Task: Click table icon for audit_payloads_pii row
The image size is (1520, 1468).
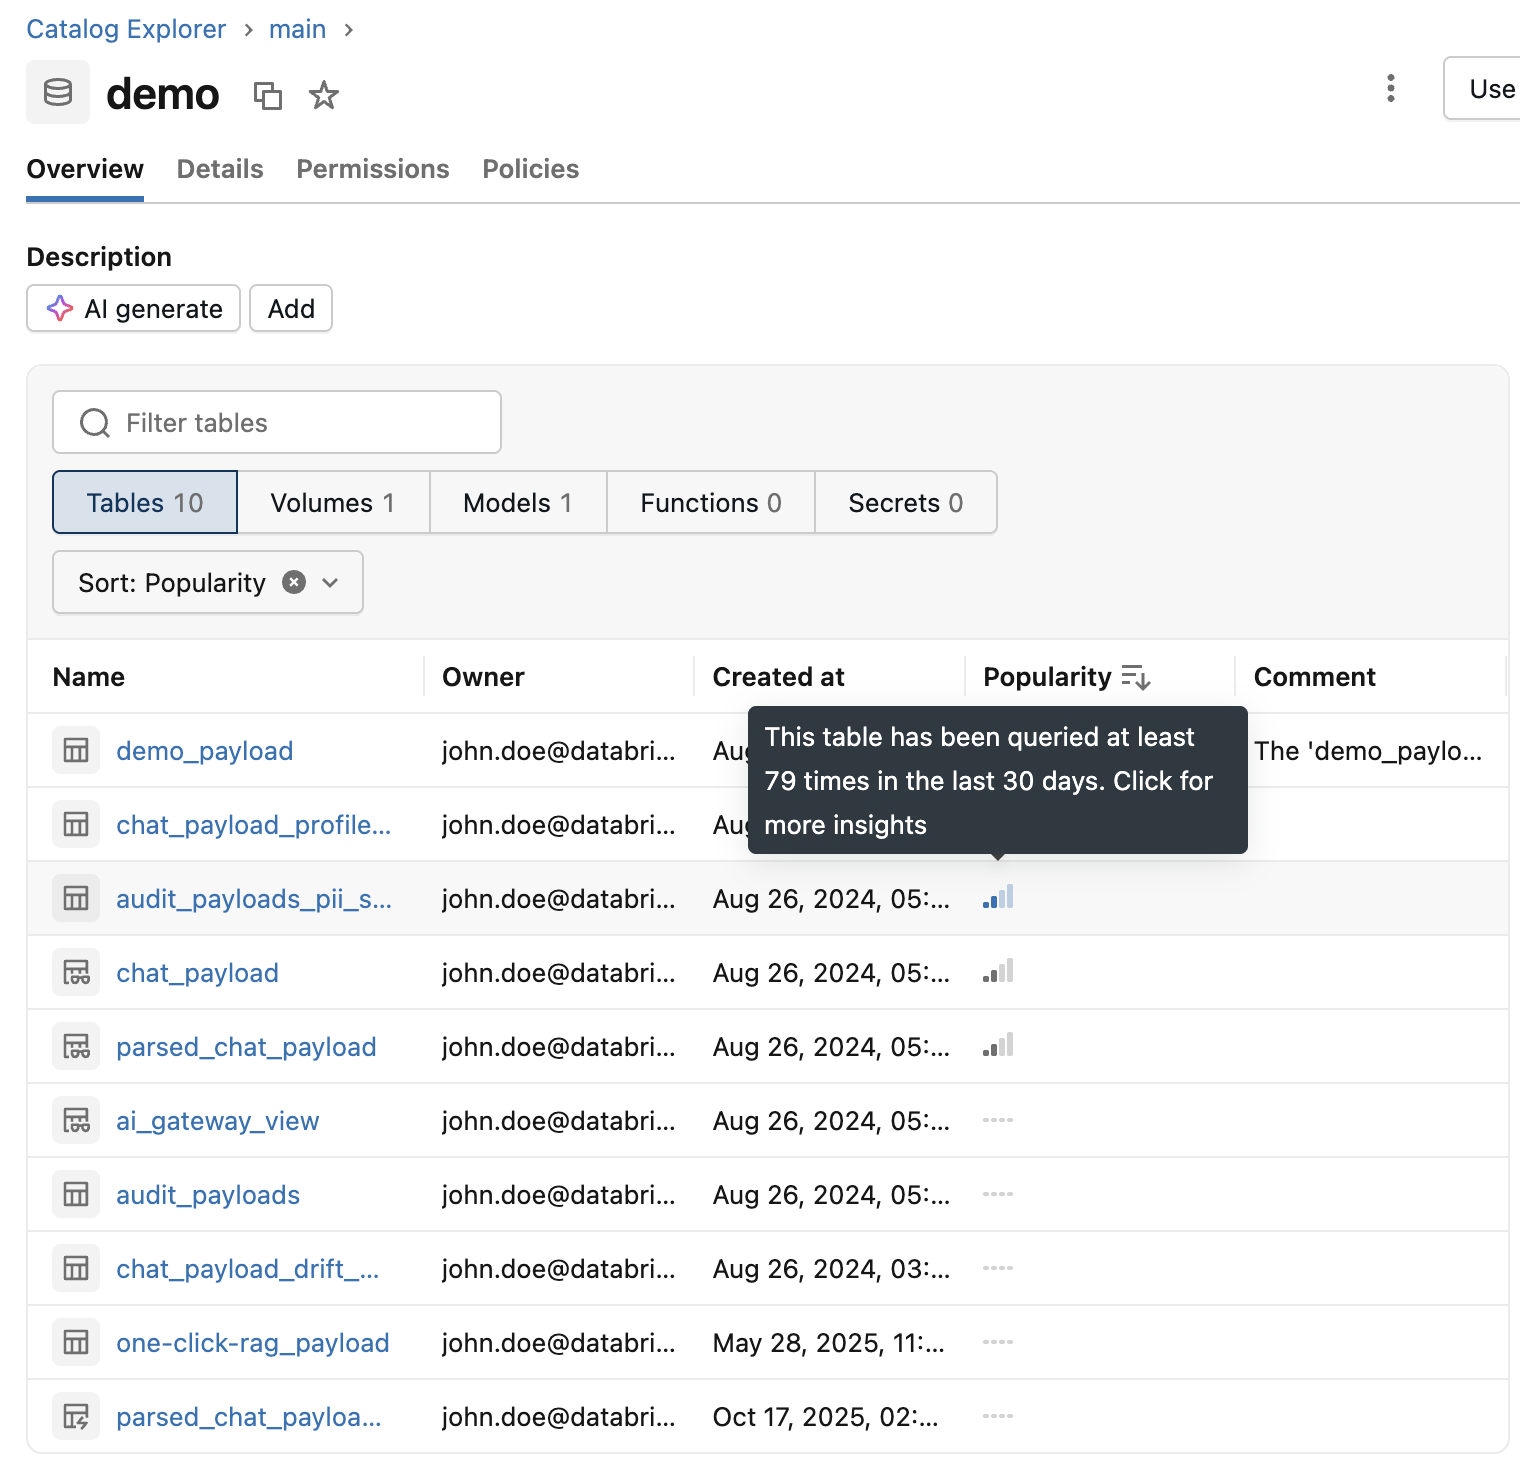Action: click(76, 899)
